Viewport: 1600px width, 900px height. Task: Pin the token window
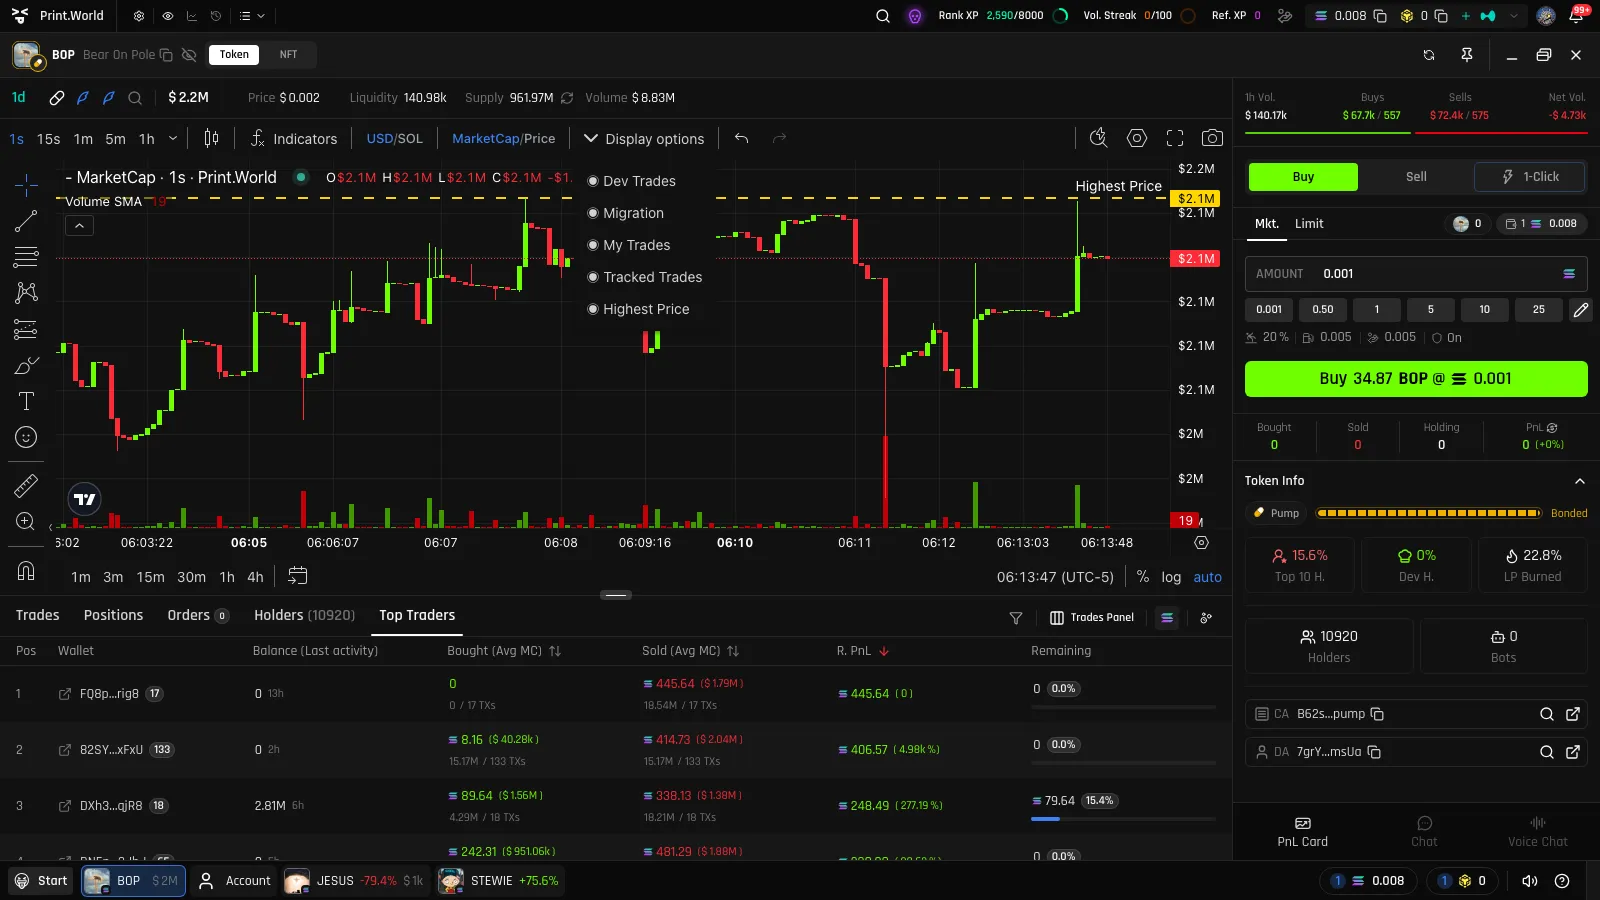click(x=1467, y=55)
